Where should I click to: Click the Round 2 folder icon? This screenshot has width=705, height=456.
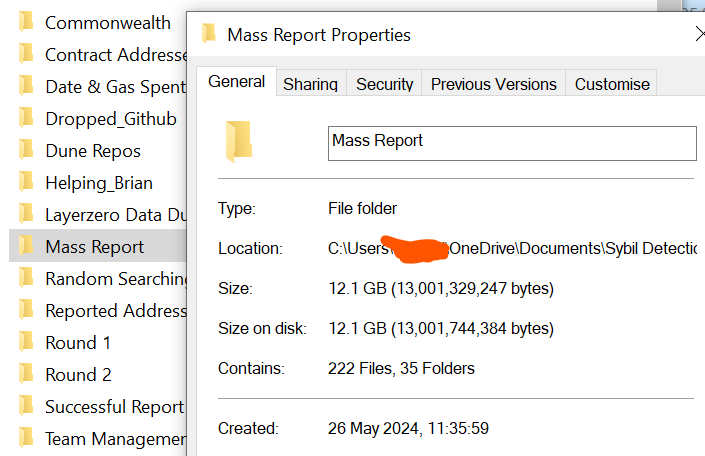click(26, 374)
